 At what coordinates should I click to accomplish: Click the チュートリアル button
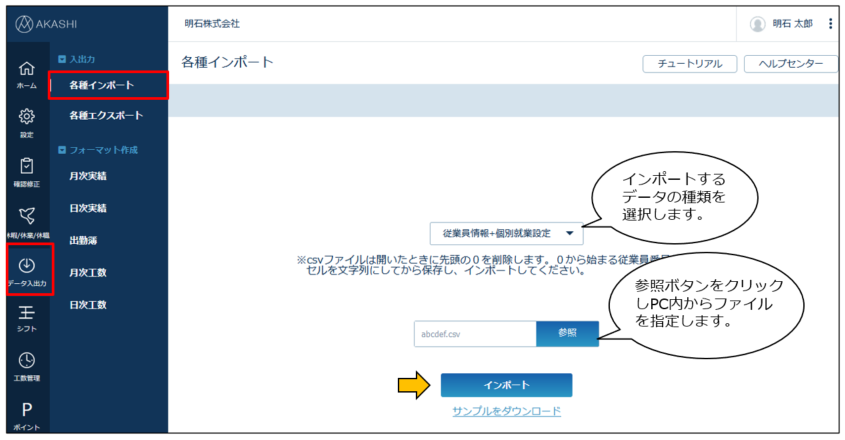[690, 64]
